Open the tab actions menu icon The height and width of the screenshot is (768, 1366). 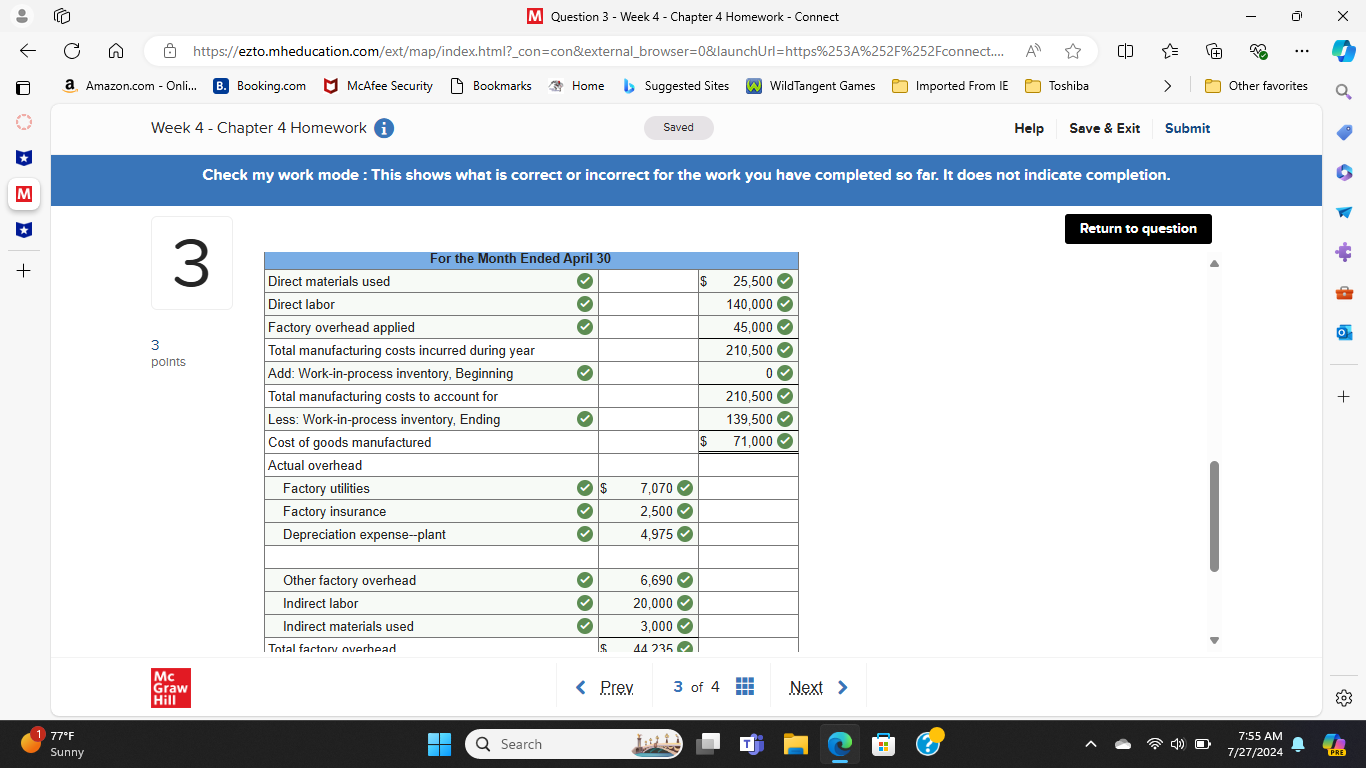(x=62, y=16)
